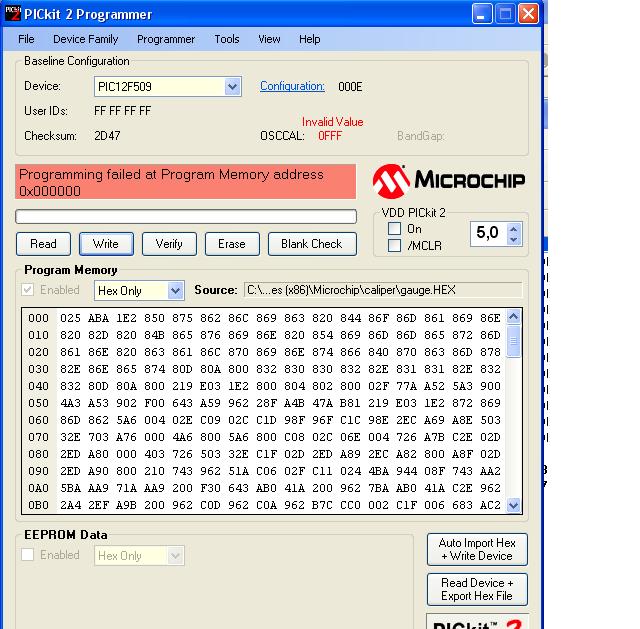
Task: Click the Microchip logo
Action: 448,181
